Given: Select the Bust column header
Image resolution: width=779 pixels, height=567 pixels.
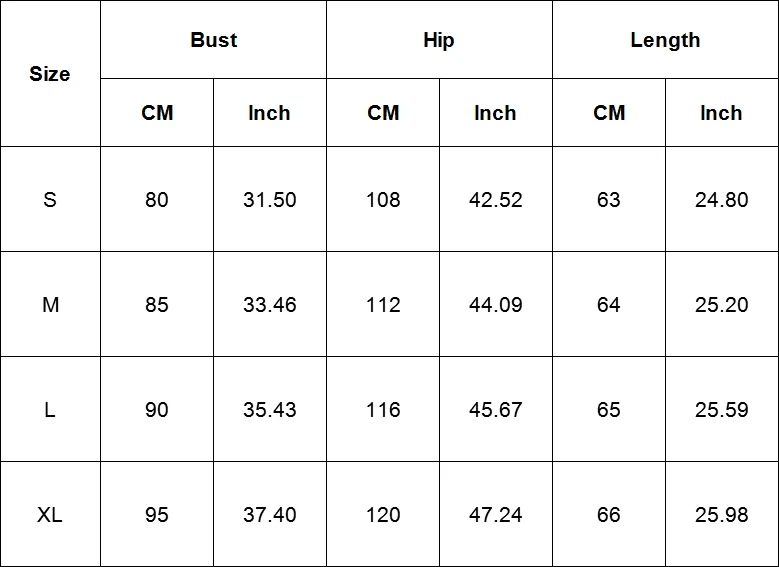Looking at the screenshot, I should tap(214, 40).
